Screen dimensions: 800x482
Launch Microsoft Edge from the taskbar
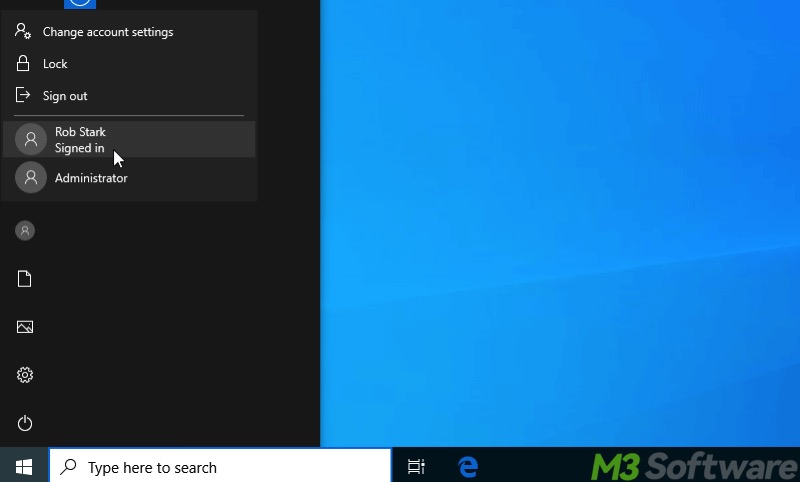[468, 467]
